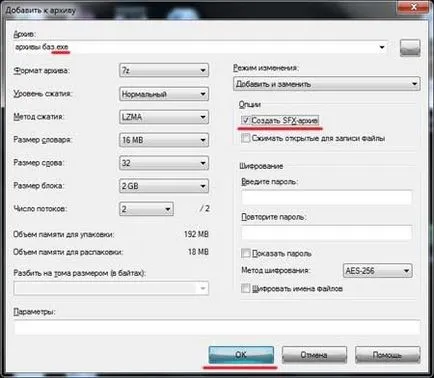Click the 192 MB packing memory value
This screenshot has width=434, height=378.
coord(196,234)
